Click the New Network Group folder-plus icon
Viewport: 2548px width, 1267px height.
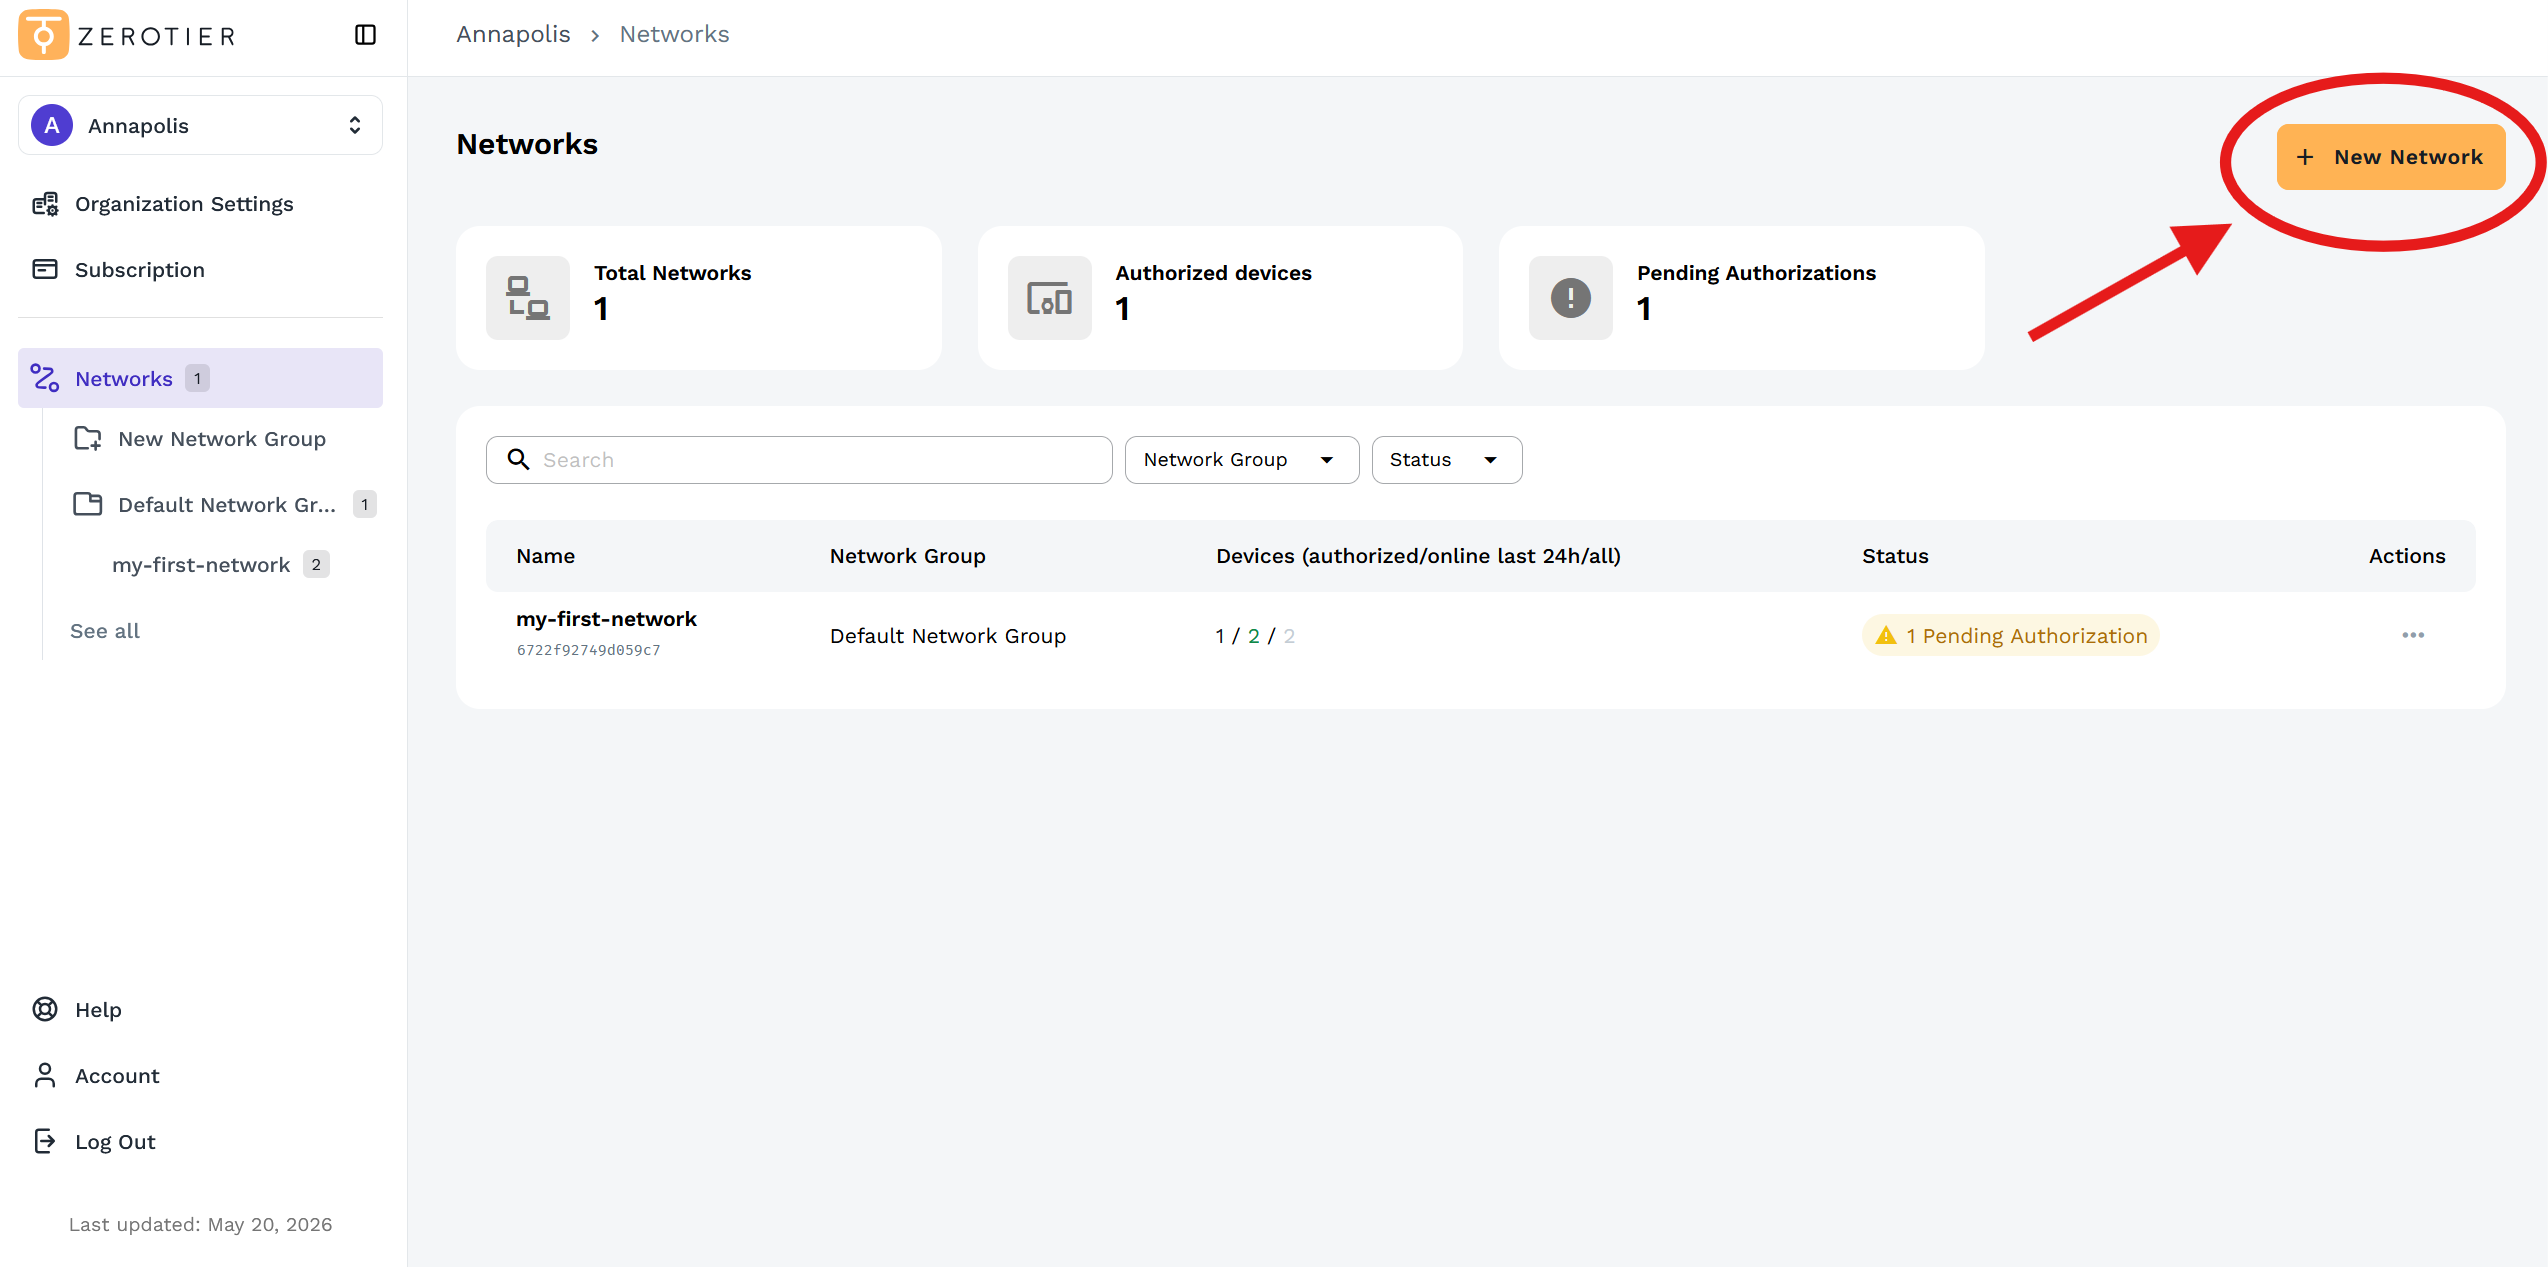[x=88, y=439]
